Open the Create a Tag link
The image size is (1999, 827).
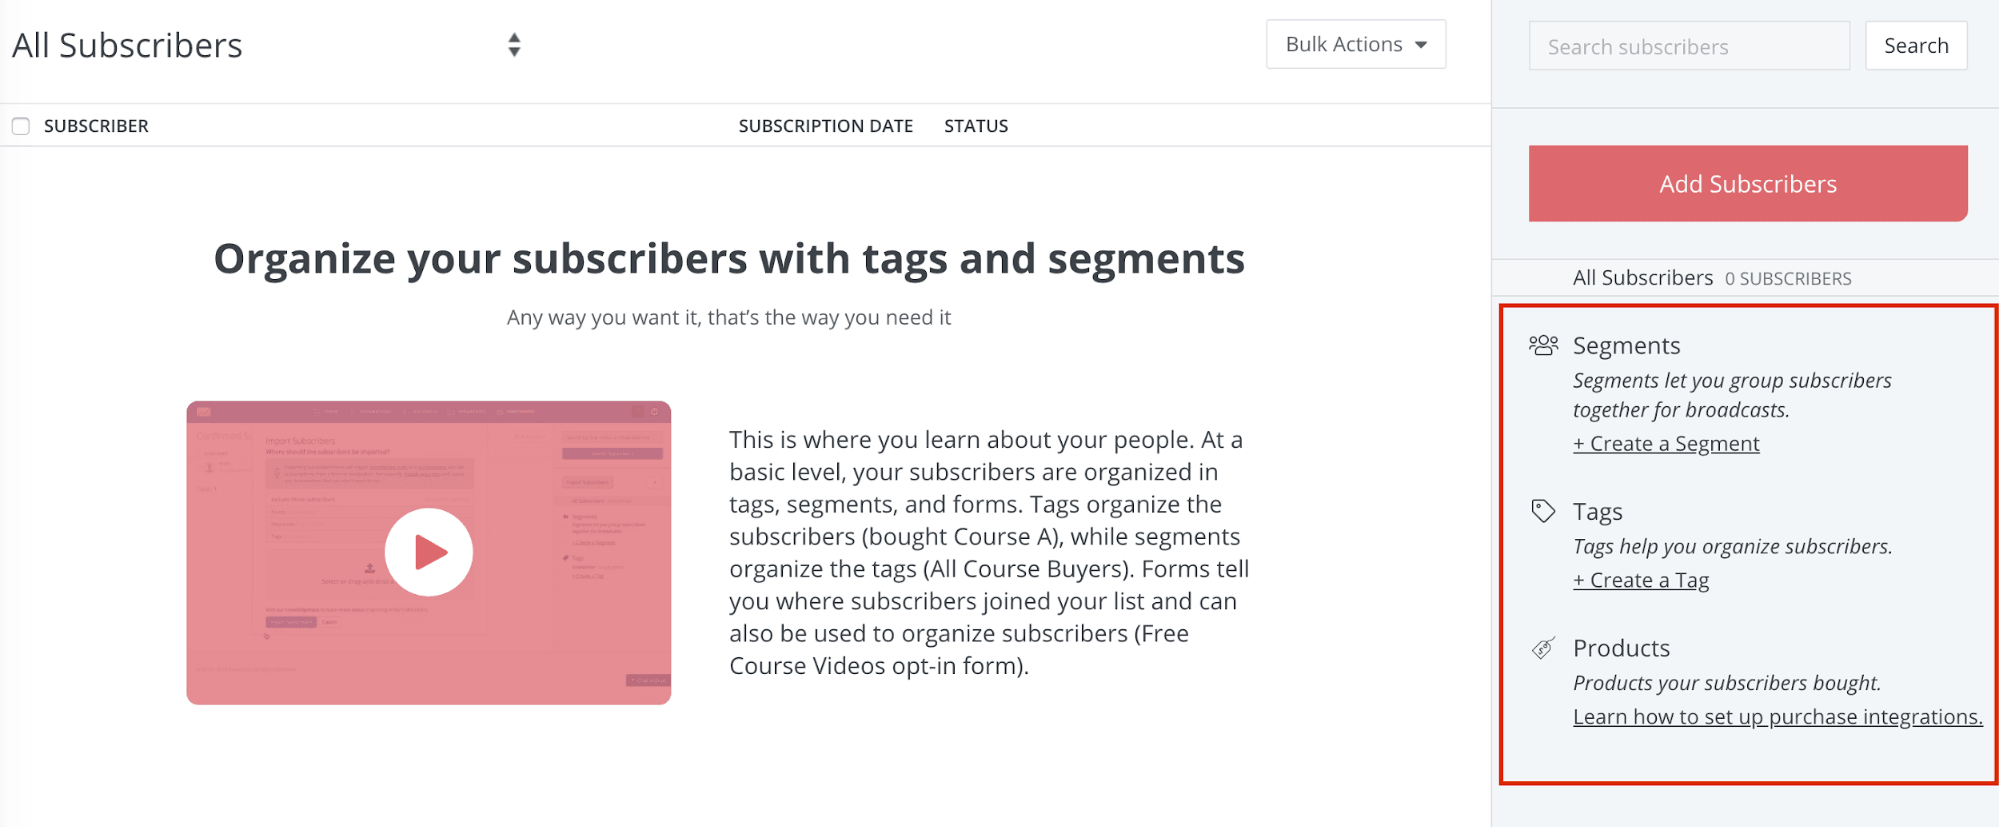coord(1641,580)
